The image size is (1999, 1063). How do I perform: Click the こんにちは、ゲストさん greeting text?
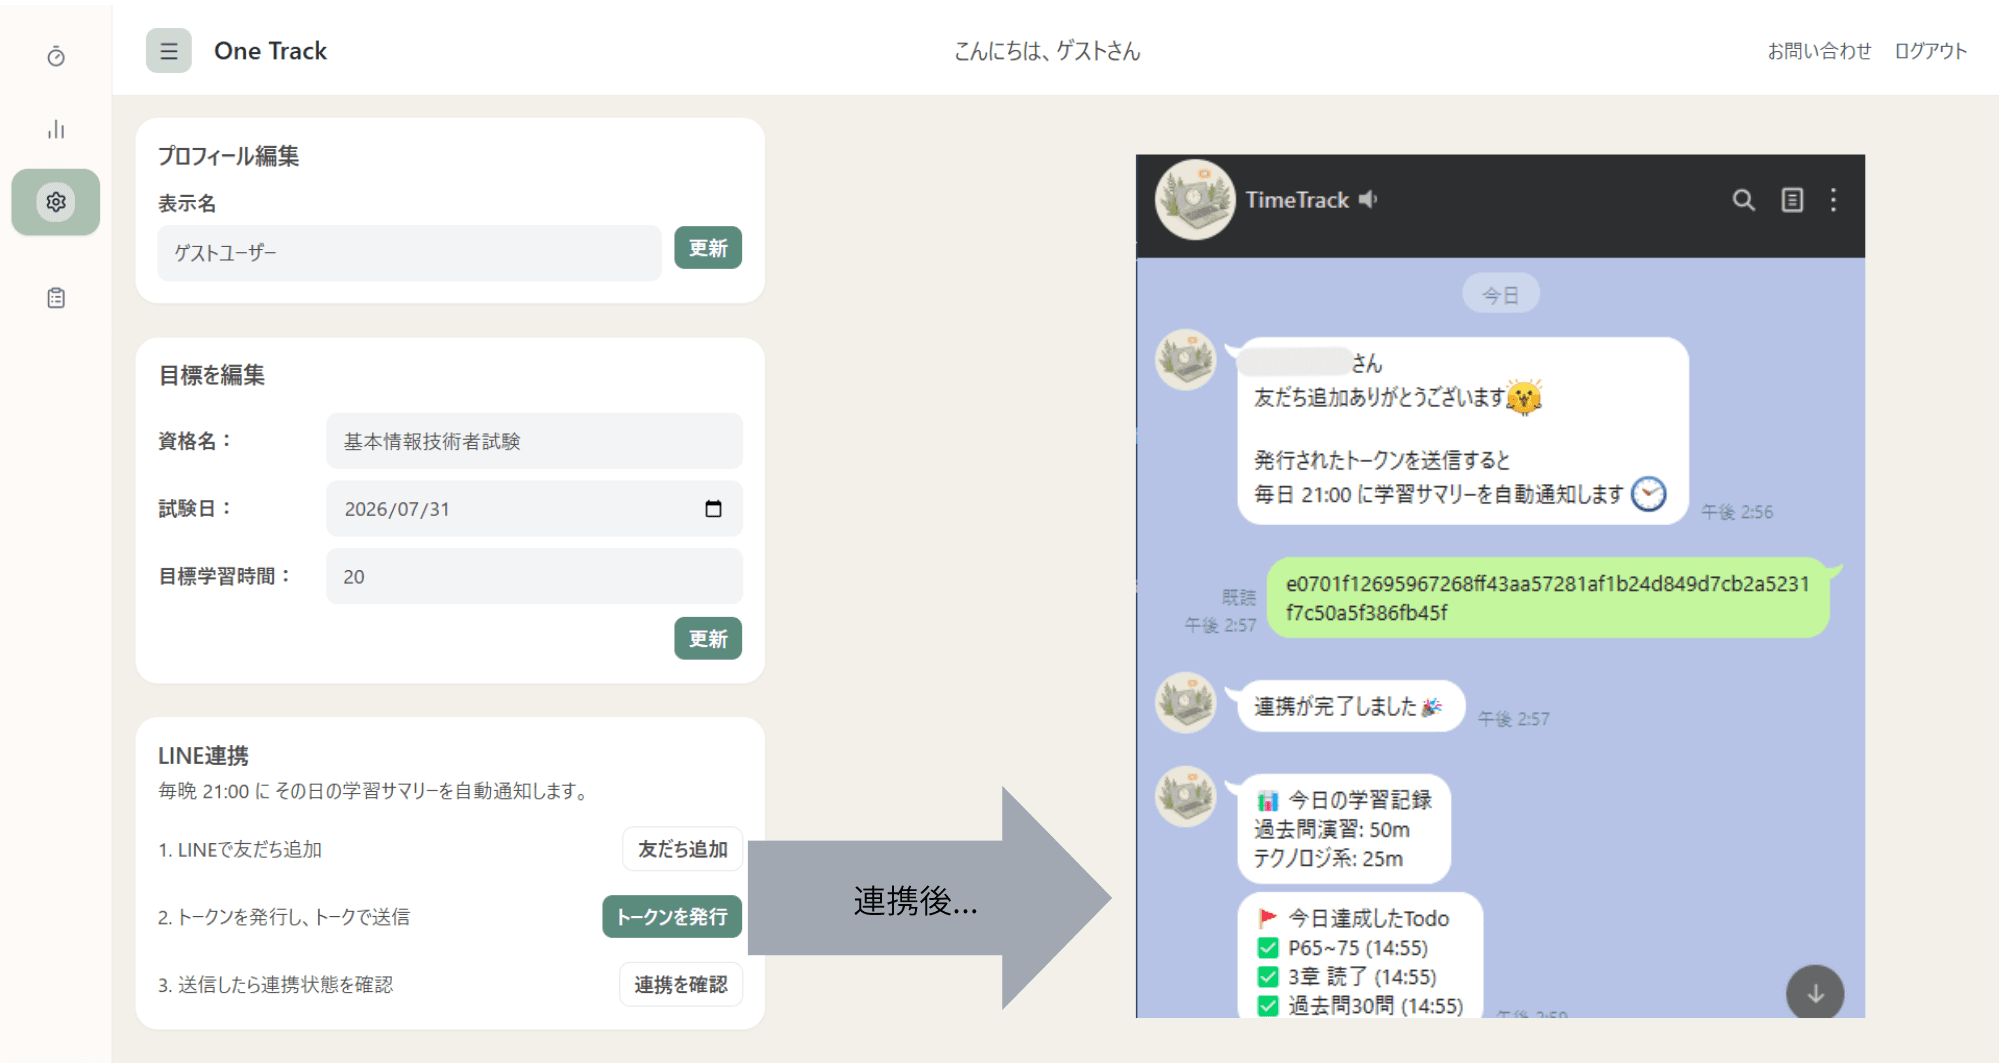click(1047, 51)
